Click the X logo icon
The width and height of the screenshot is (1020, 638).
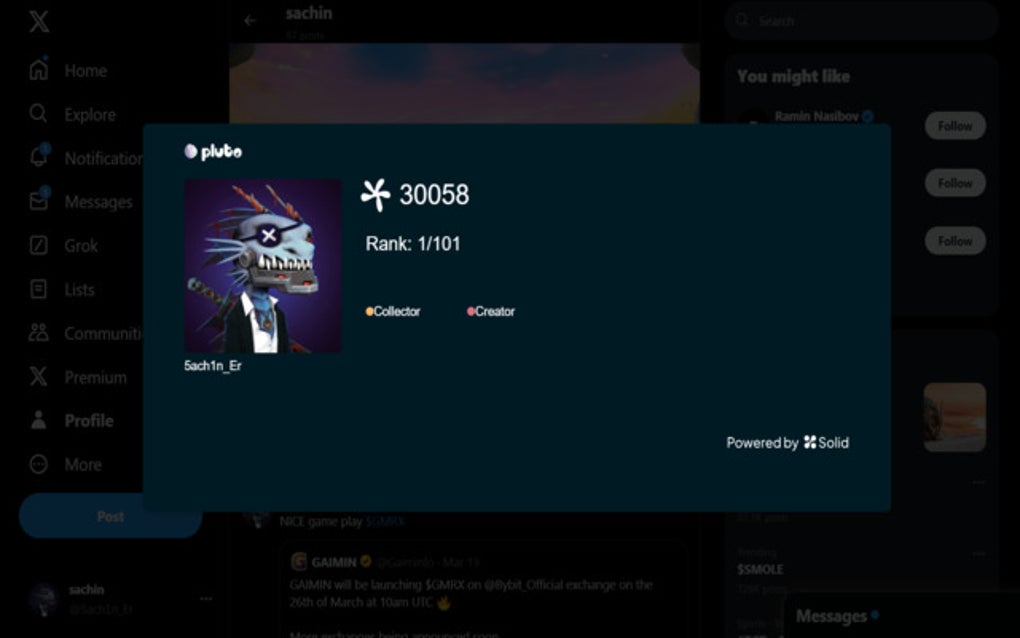point(39,21)
